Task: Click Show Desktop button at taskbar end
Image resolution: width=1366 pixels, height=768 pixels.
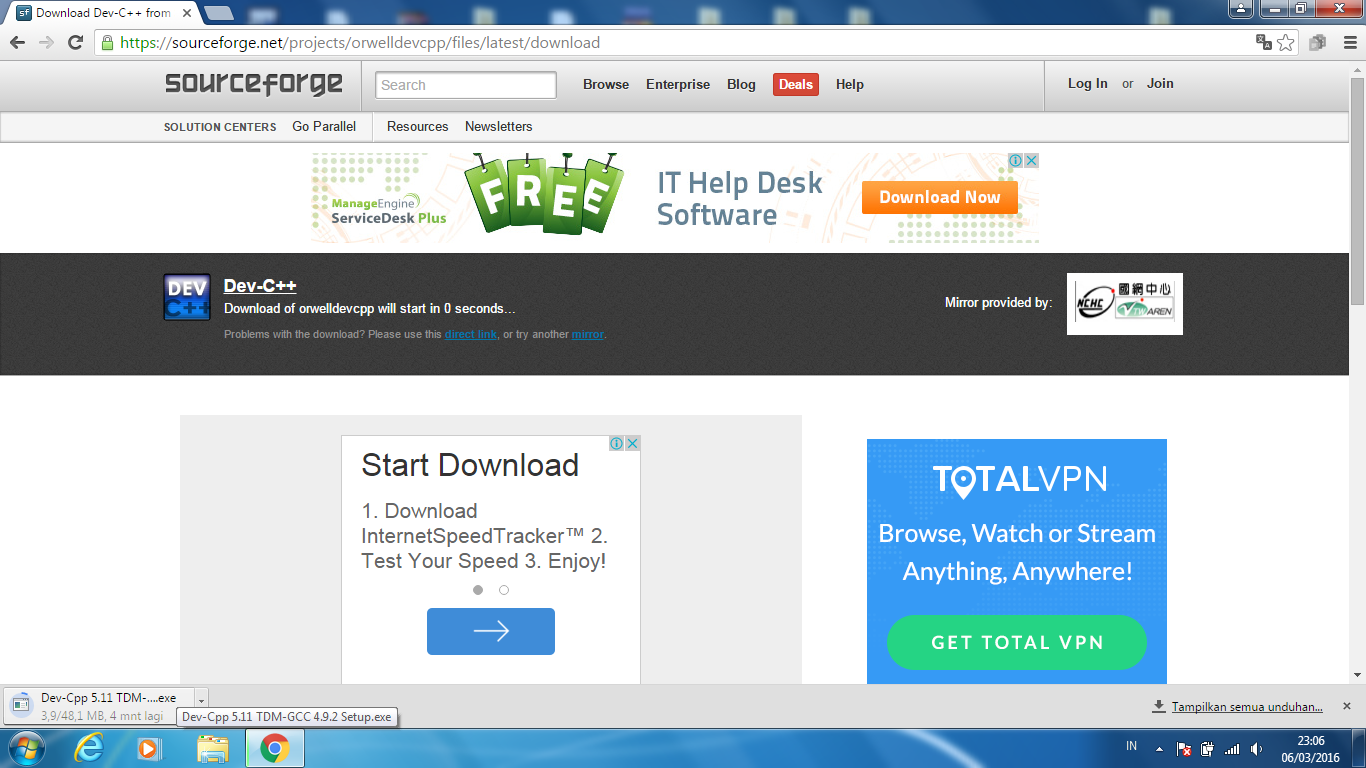Action: [x=1359, y=748]
